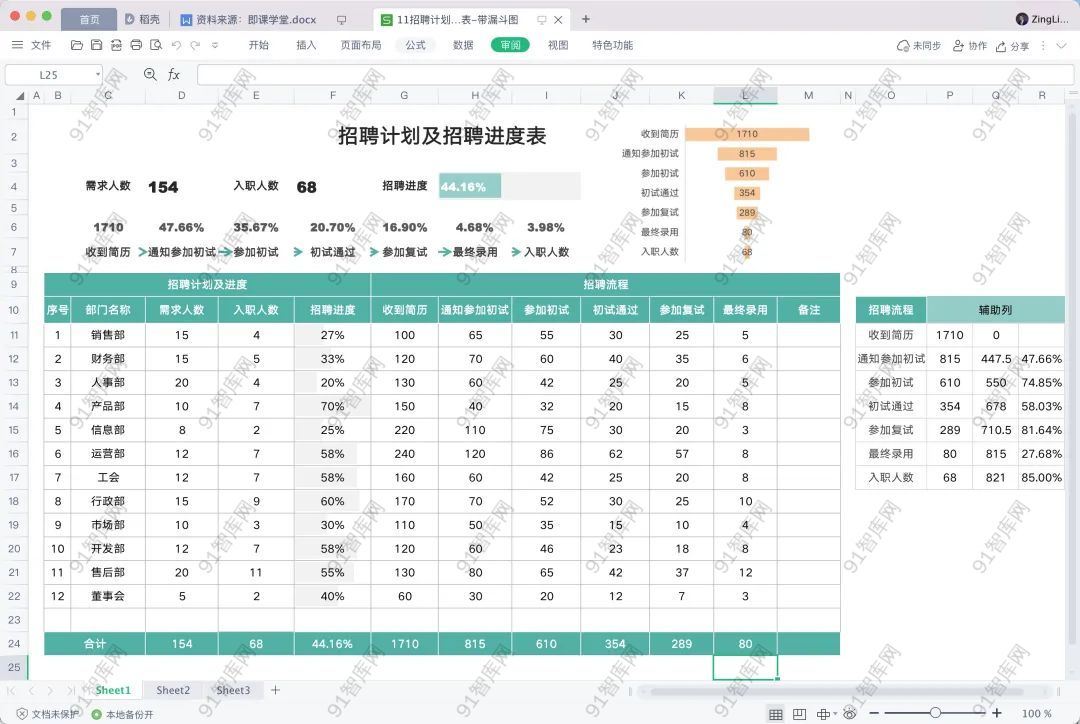Export the spreadsheet to PDF
The image size is (1080, 724).
[115, 45]
